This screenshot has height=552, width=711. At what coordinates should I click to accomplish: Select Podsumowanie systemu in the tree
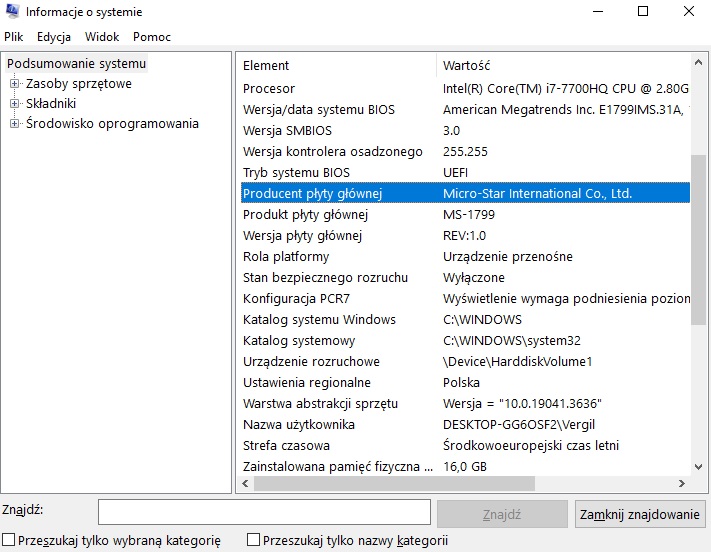[77, 64]
